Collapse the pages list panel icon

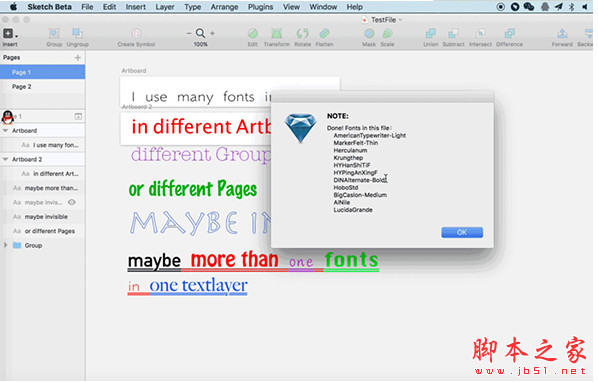coord(78,116)
